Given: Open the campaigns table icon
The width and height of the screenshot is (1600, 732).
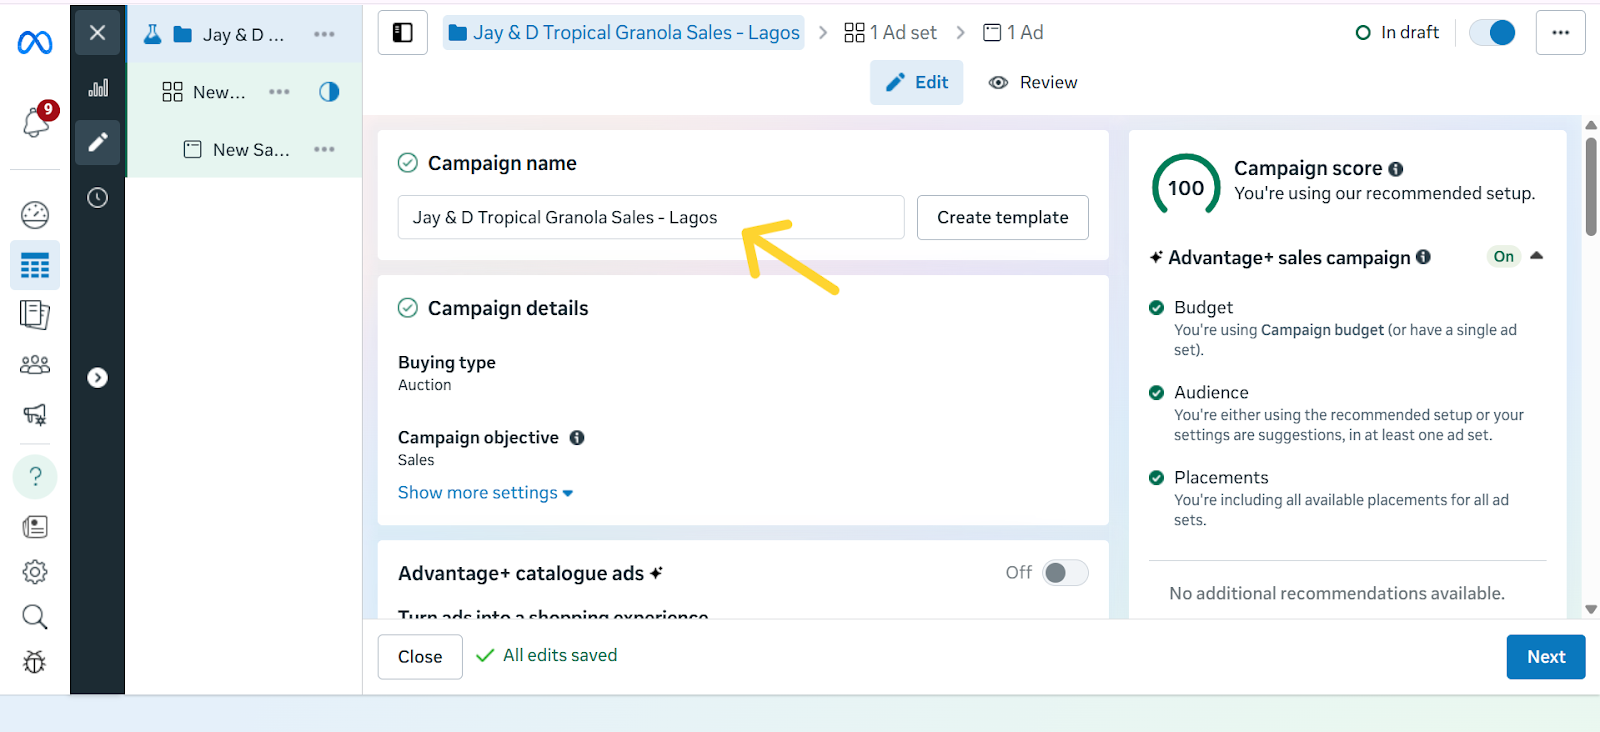Looking at the screenshot, I should coord(35,266).
